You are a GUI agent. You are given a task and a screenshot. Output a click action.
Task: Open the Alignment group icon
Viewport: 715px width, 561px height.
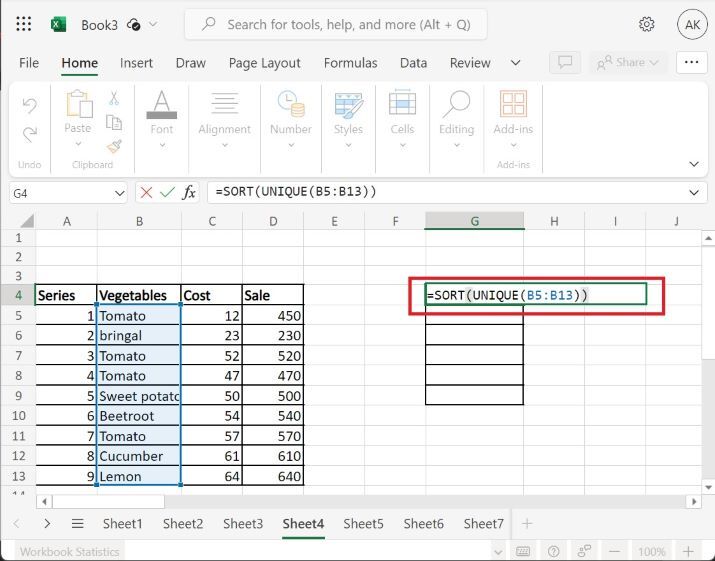point(224,104)
